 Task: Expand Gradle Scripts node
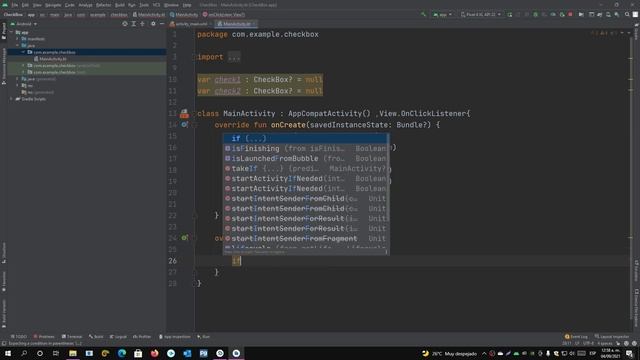coord(11,99)
